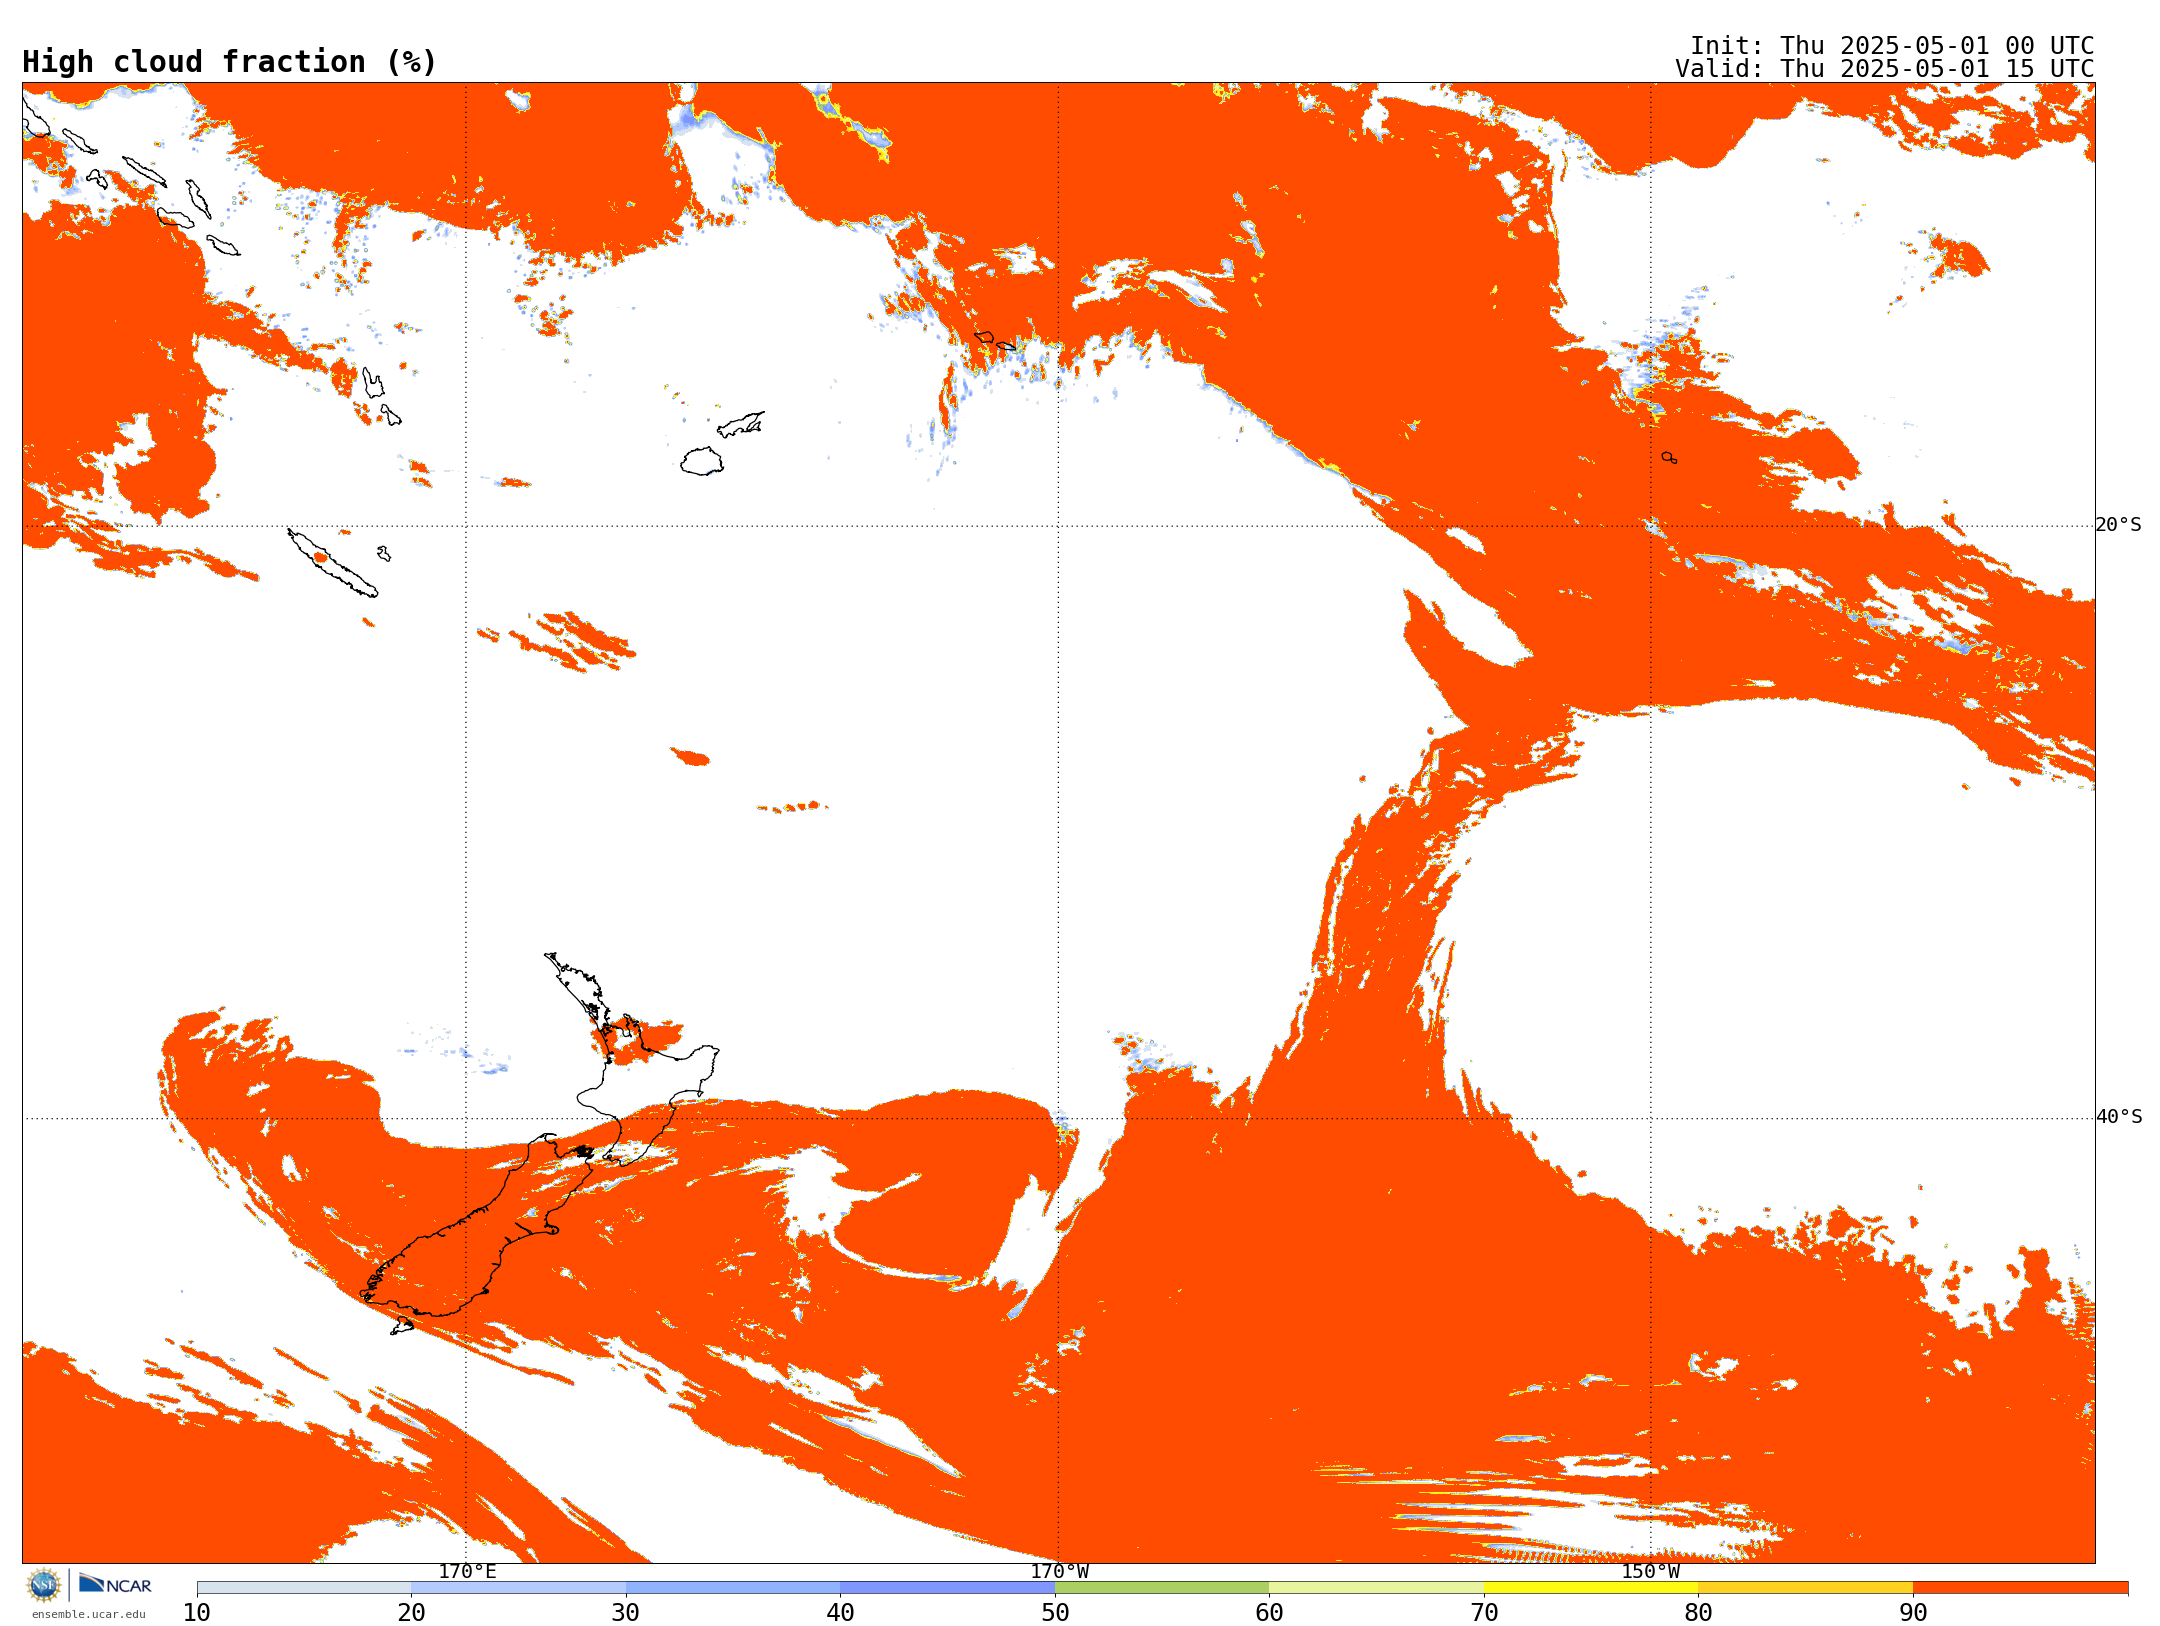Click the colorbar tick label 50
Screen dimensions: 2160x1626
1055,1613
